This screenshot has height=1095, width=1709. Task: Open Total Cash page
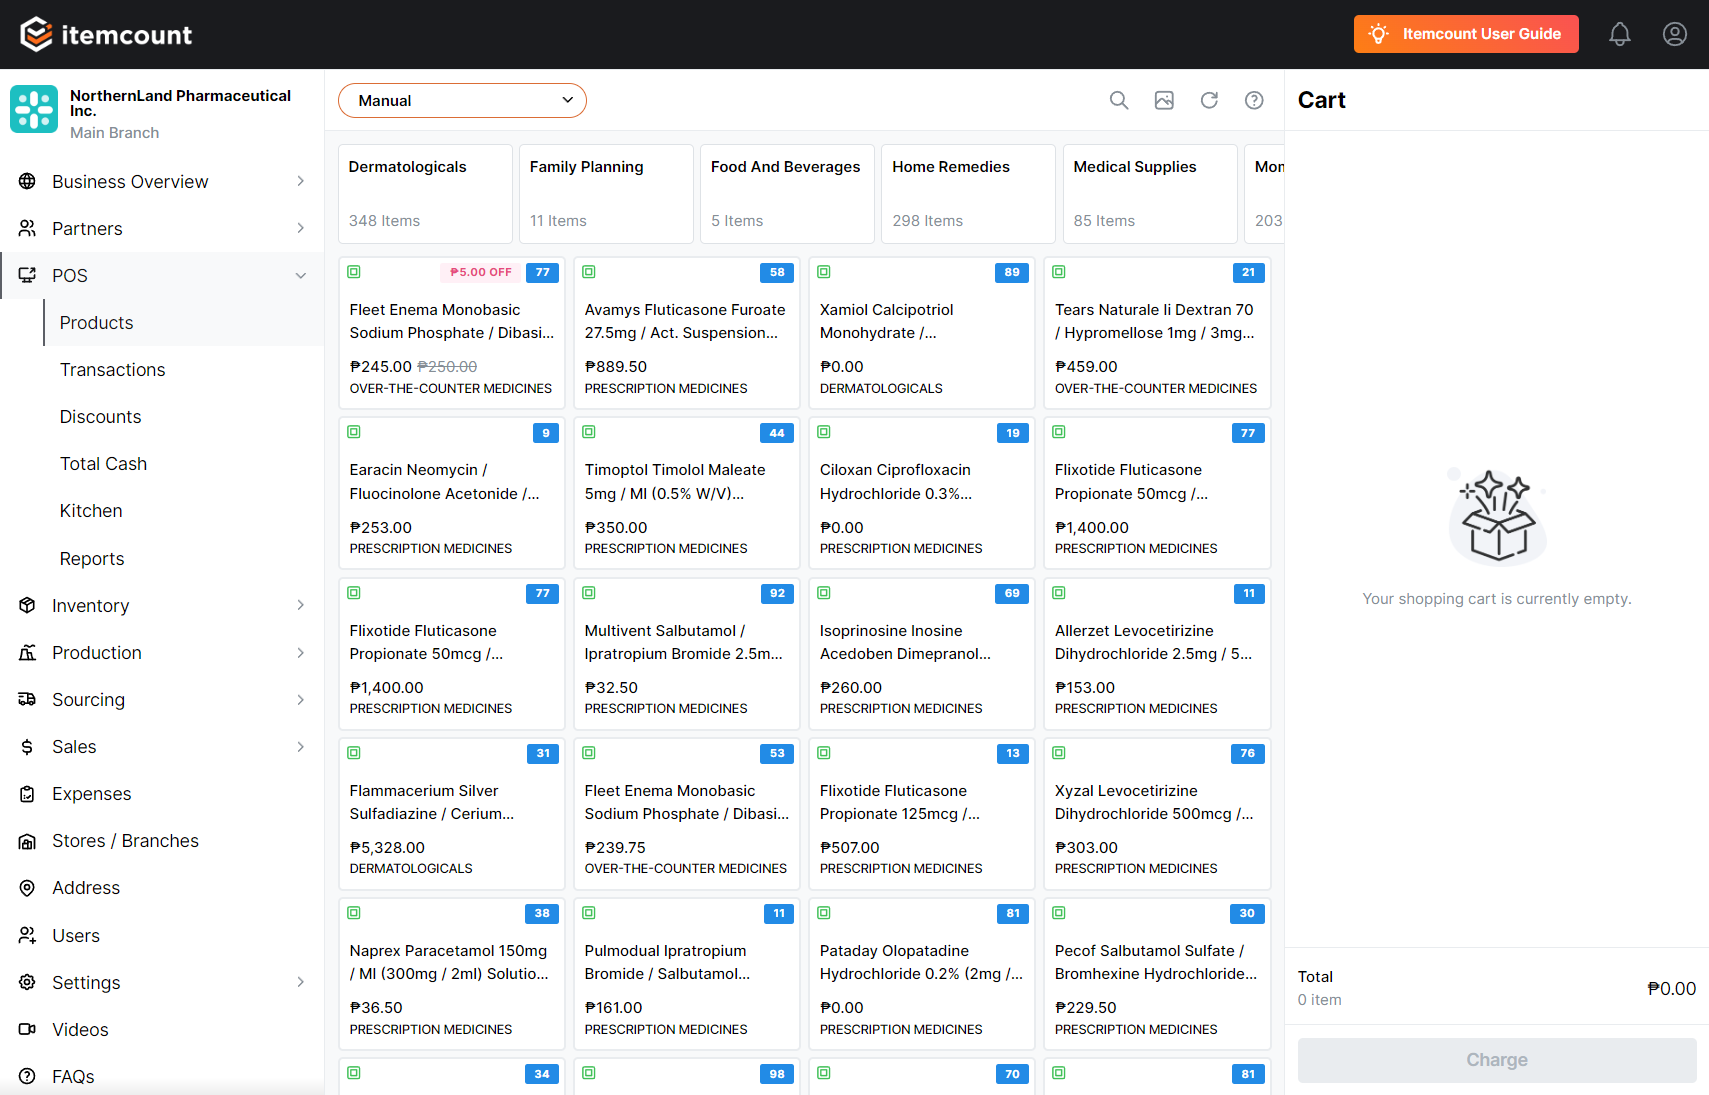pos(103,464)
